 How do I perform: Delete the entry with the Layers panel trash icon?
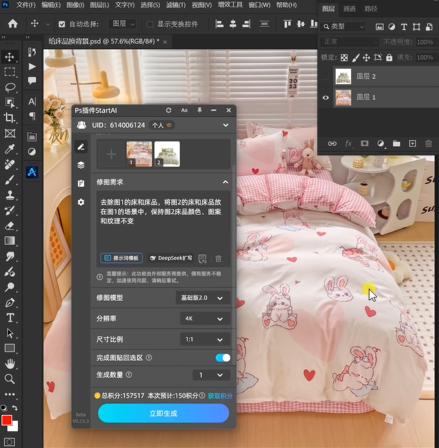click(x=428, y=144)
